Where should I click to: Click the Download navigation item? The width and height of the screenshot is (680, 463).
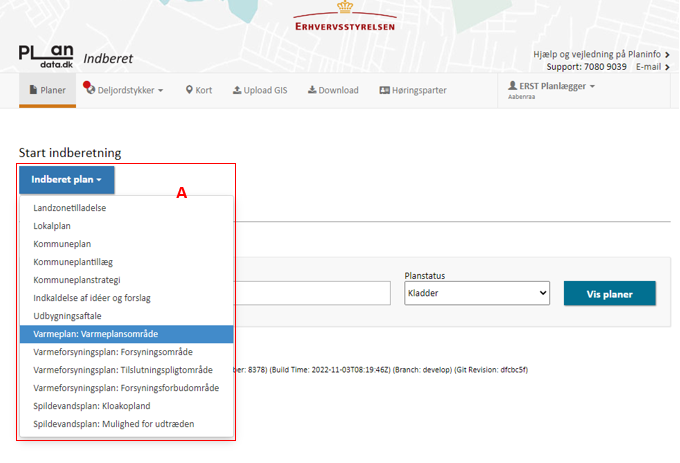[333, 90]
